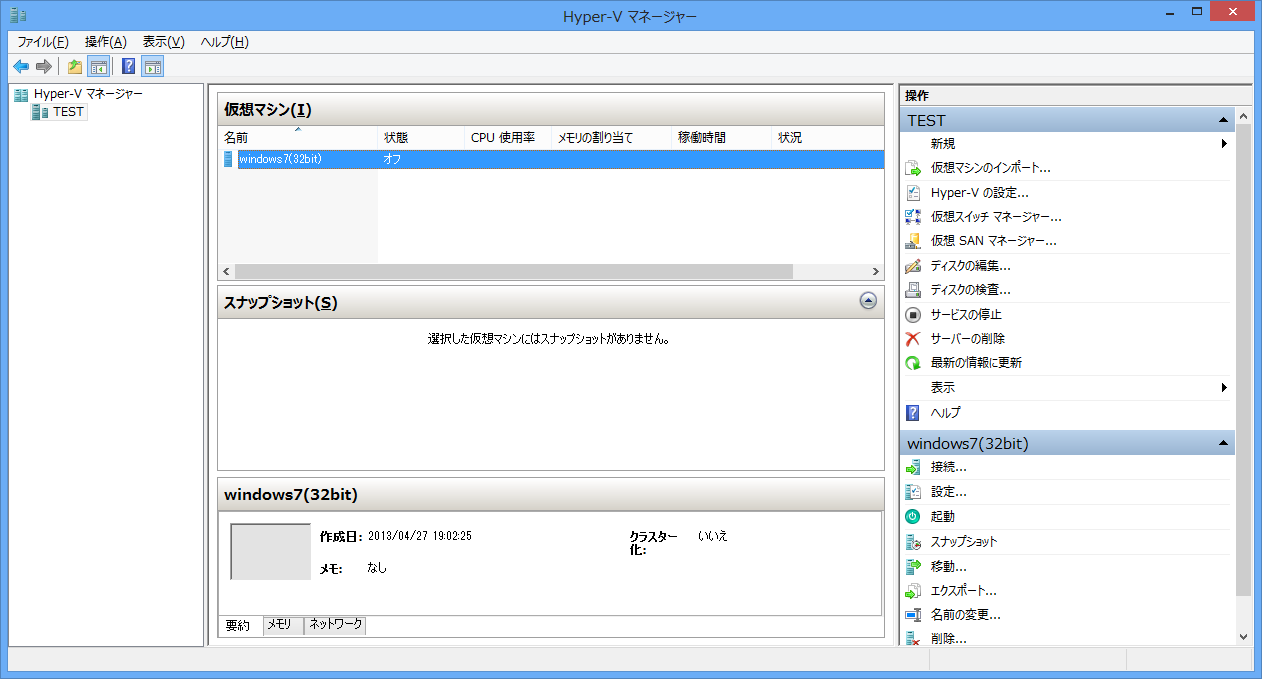Click 仮想スイッチ マネージャー... action link
This screenshot has height=679, width=1262.
(996, 216)
